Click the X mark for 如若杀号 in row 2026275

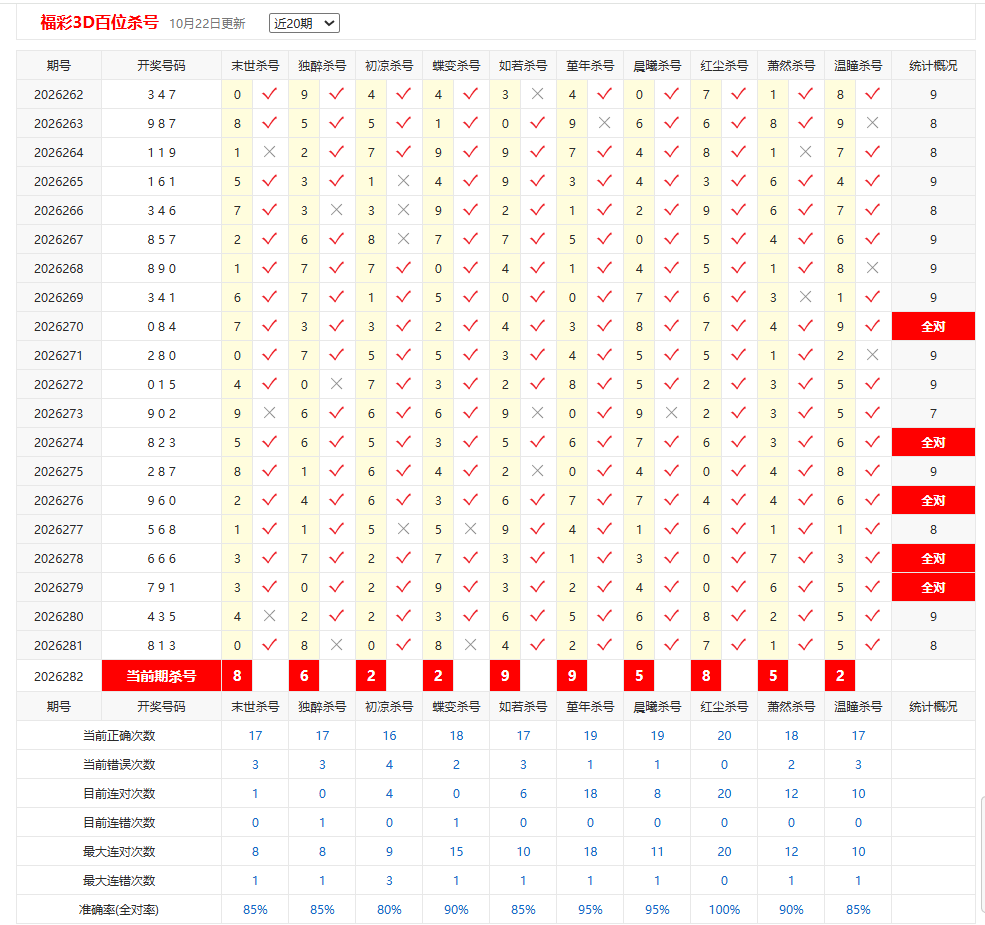tap(537, 471)
